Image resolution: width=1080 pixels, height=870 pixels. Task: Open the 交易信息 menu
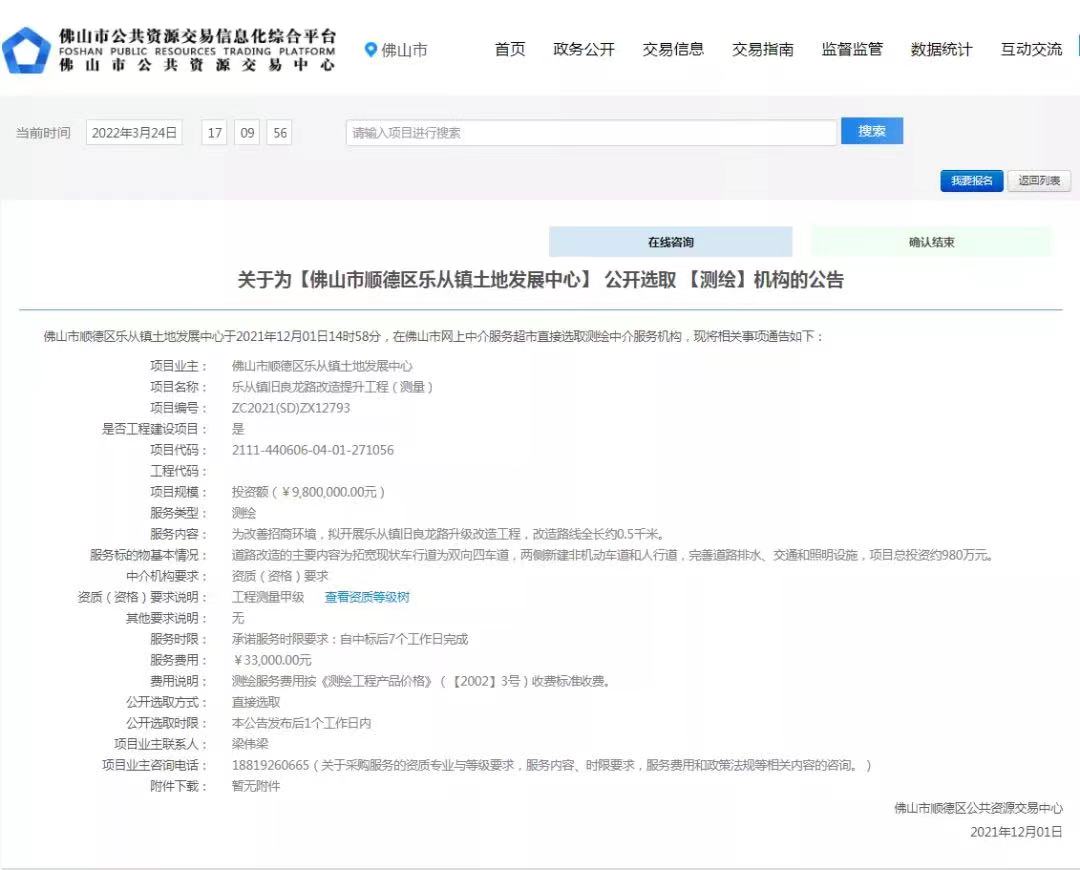pos(673,49)
